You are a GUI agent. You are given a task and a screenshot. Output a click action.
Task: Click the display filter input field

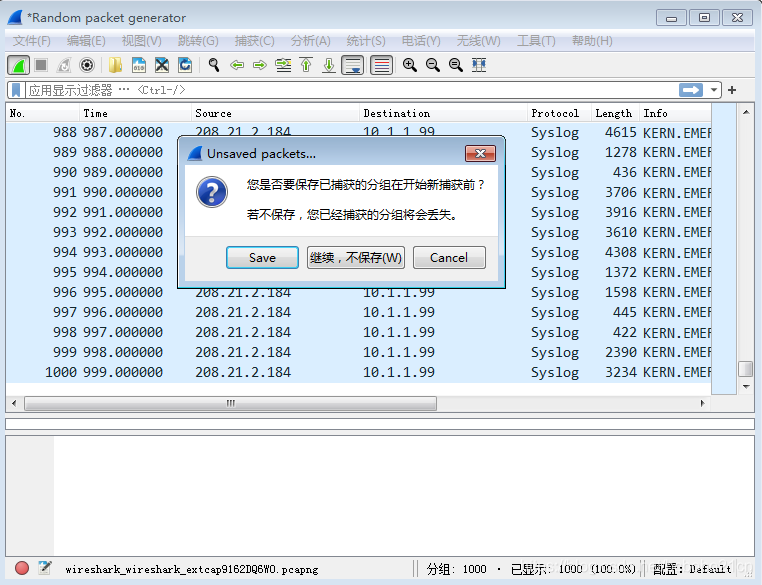point(350,90)
